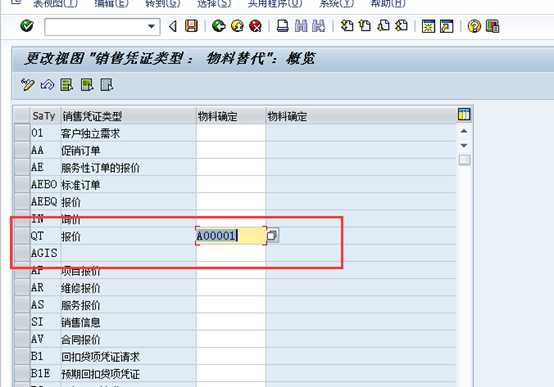Click the 物料确定 input cell for row AS
Image resolution: width=554 pixels, height=387 pixels.
point(230,305)
